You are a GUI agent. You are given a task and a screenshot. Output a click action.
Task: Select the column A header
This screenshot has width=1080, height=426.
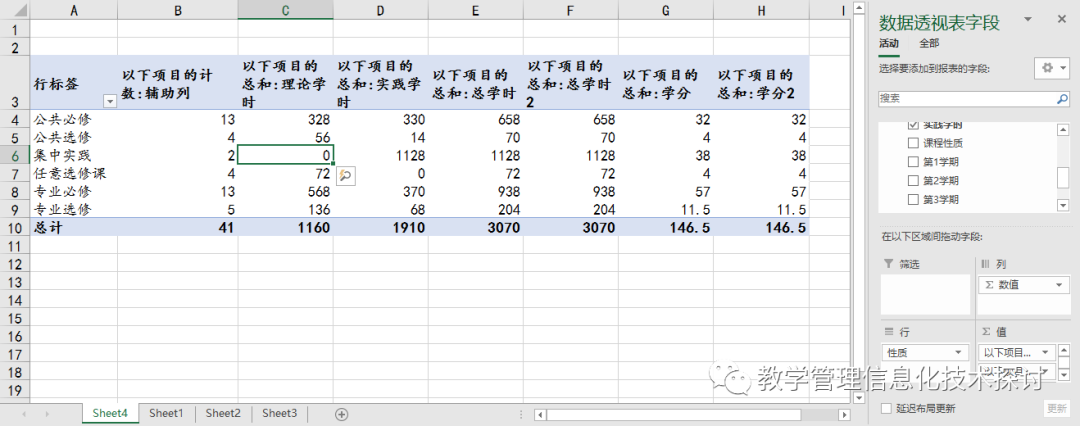(74, 10)
